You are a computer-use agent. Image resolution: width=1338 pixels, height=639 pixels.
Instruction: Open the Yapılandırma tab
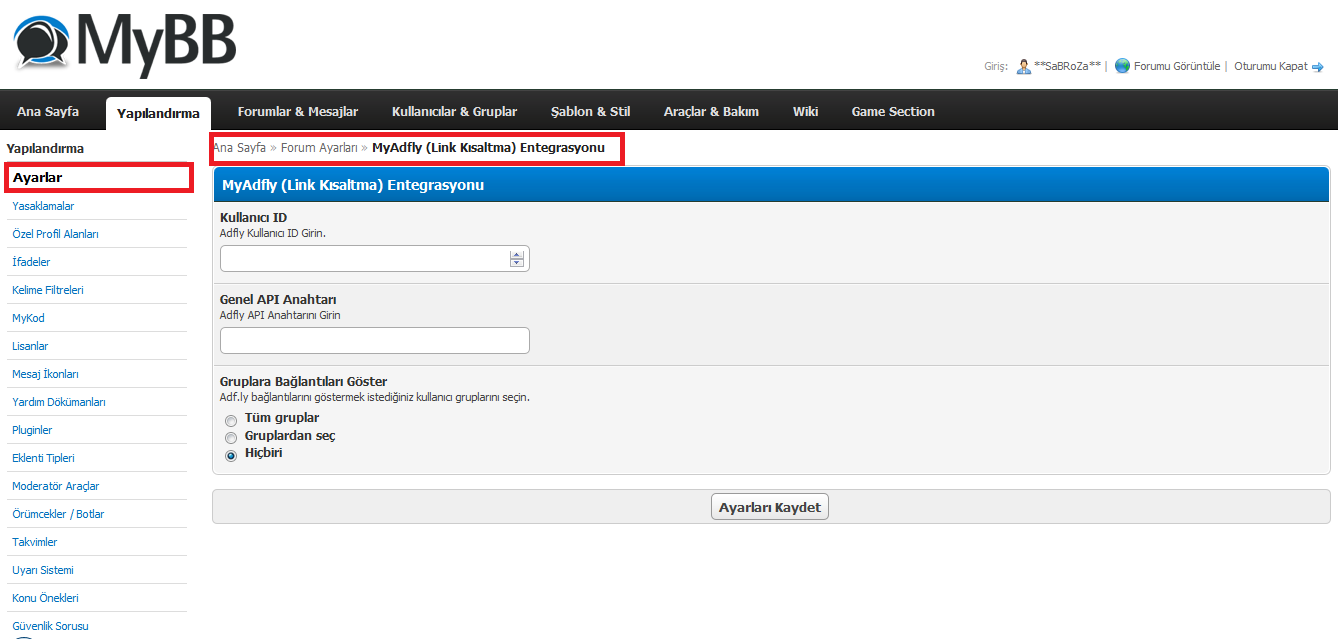[x=158, y=113]
